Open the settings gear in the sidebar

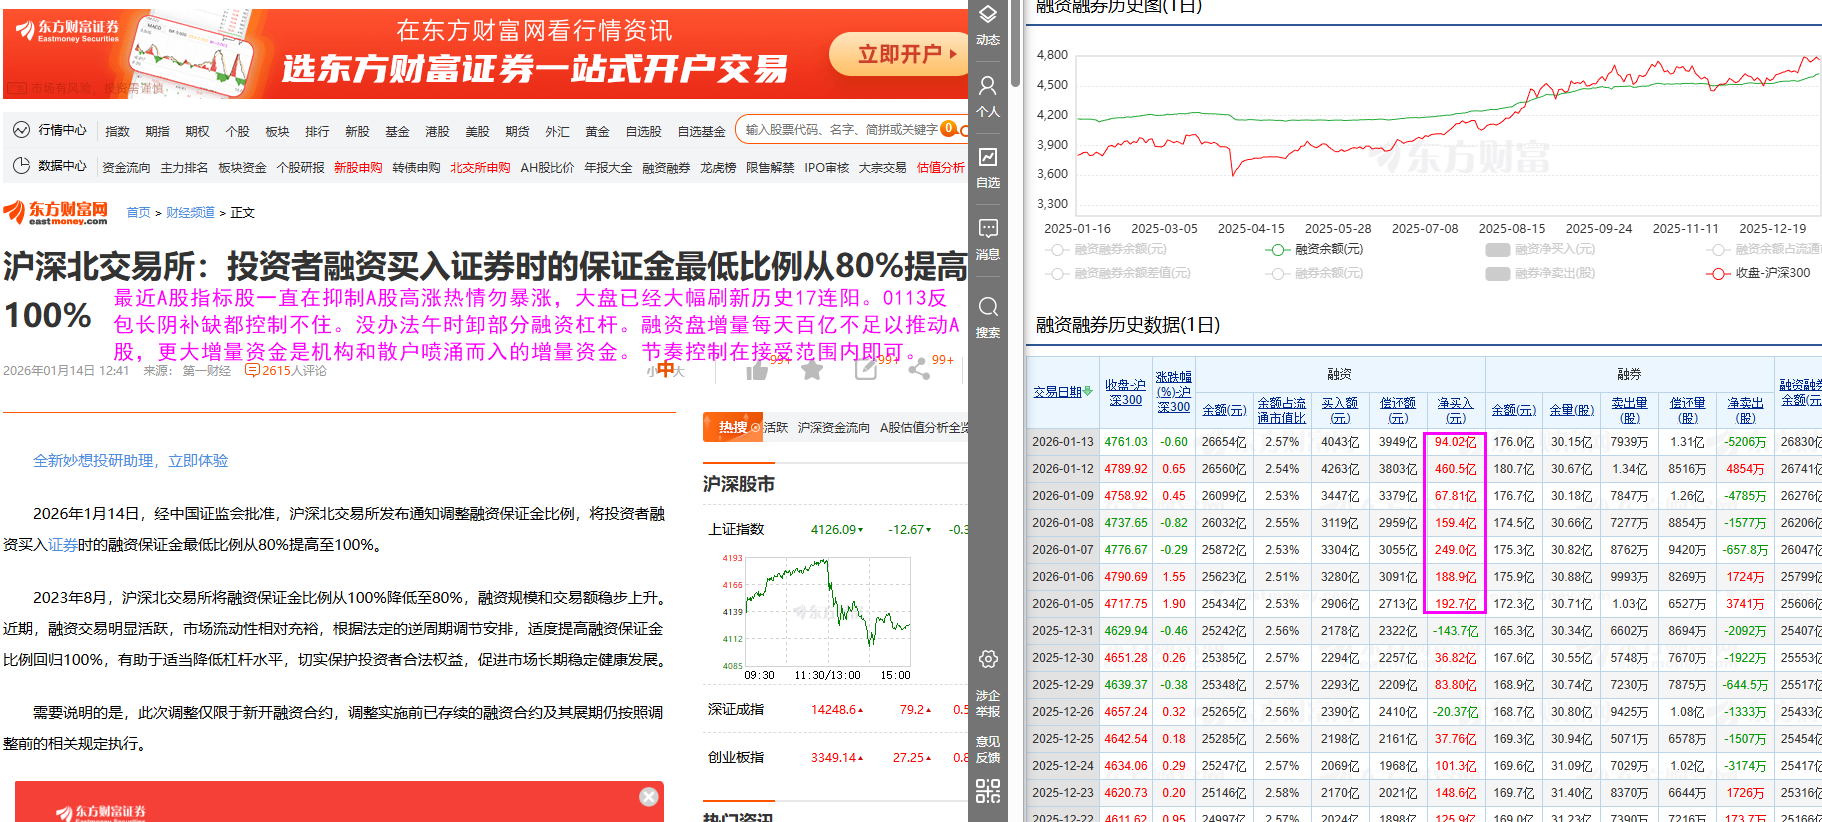(988, 660)
